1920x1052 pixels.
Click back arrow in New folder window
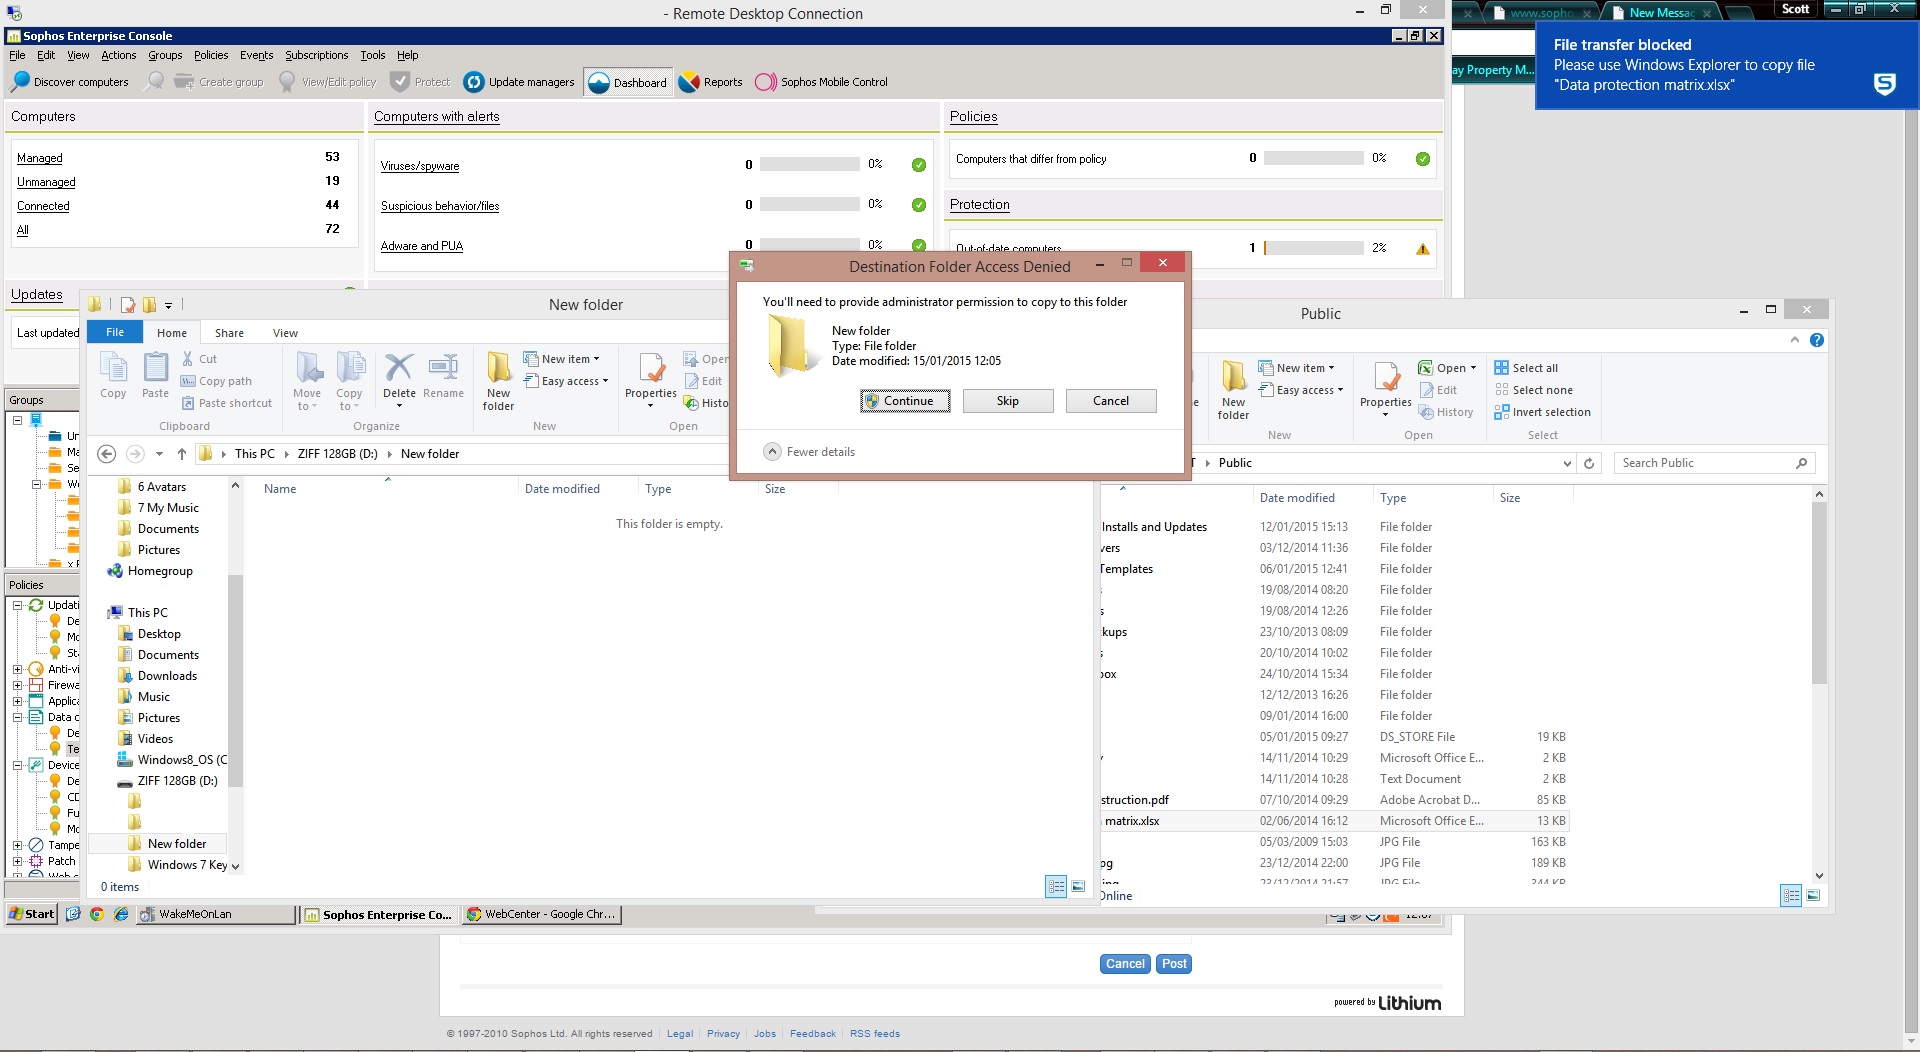click(107, 454)
